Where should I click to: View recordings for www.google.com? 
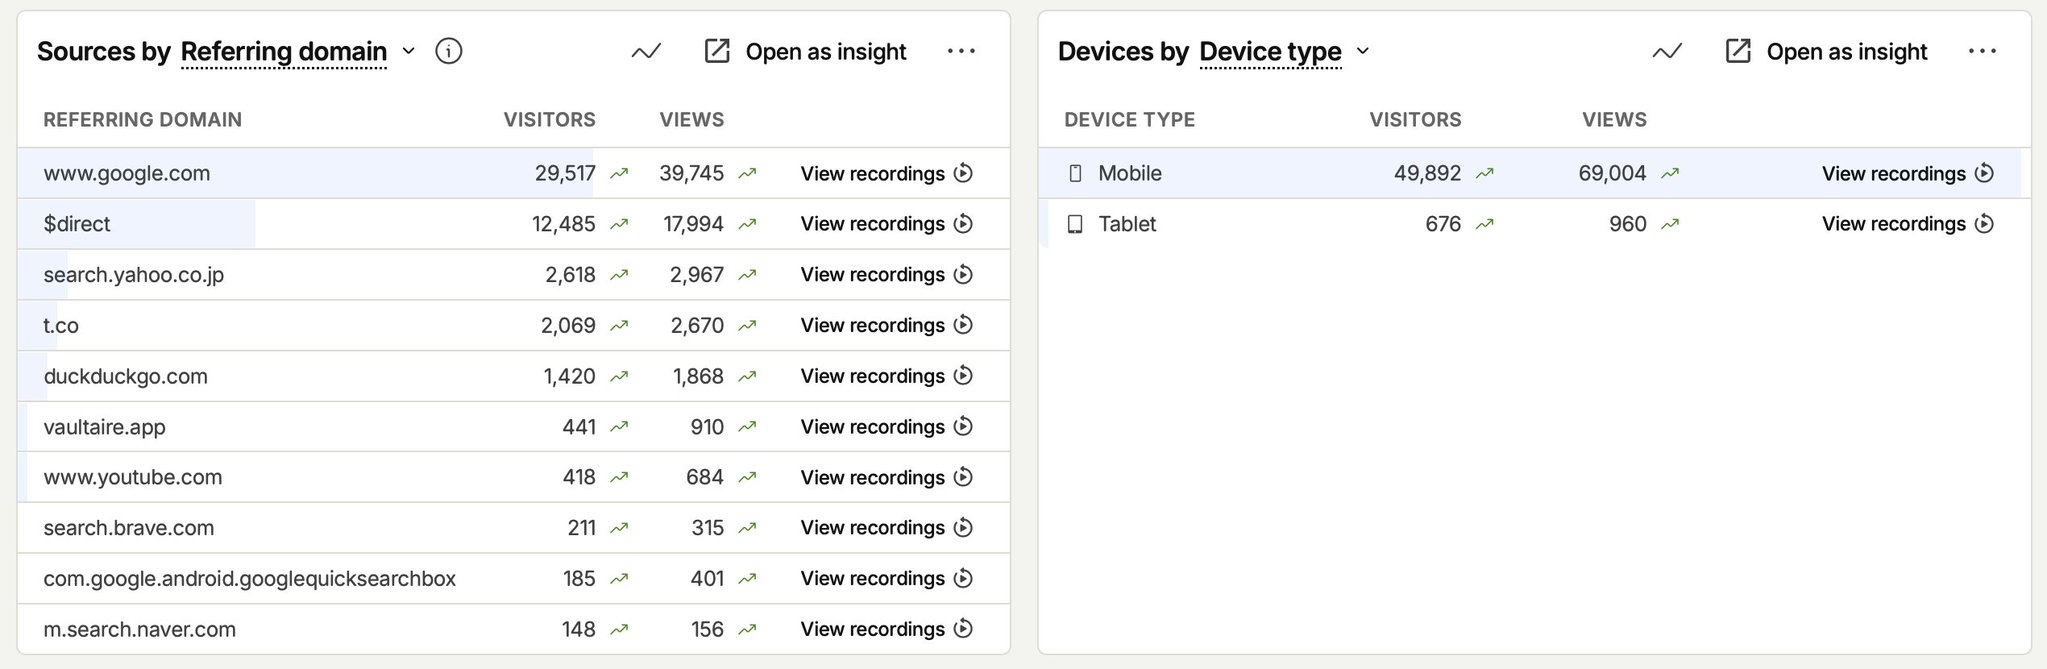887,173
